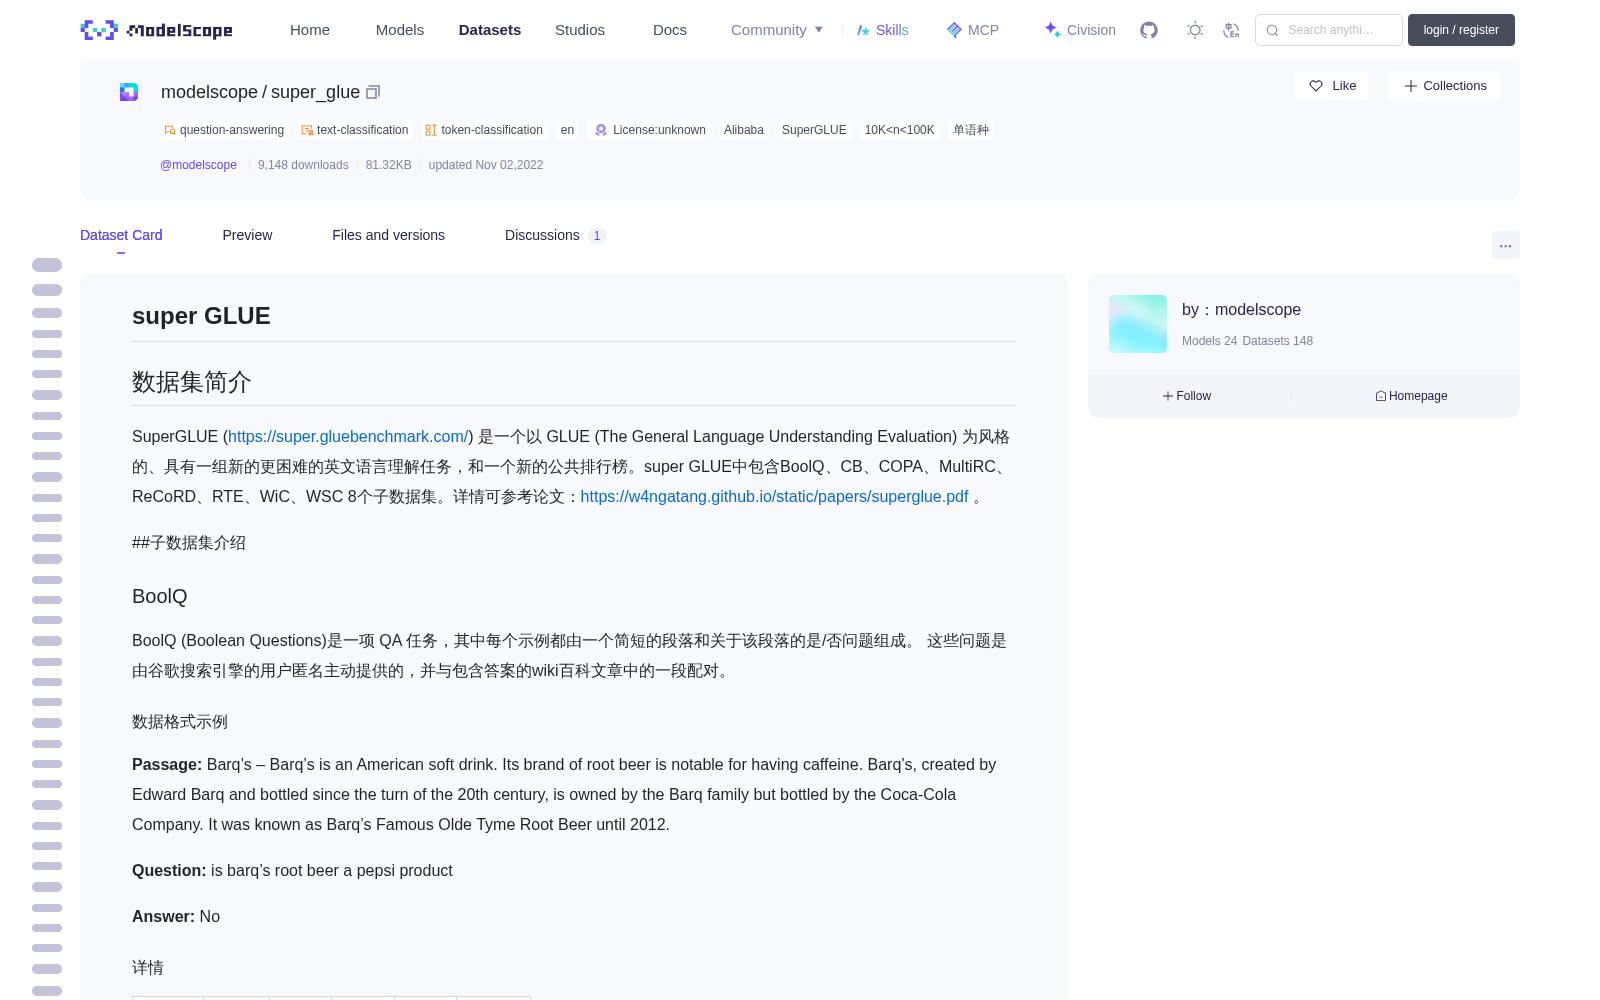Click the search magnifier icon

1272,30
